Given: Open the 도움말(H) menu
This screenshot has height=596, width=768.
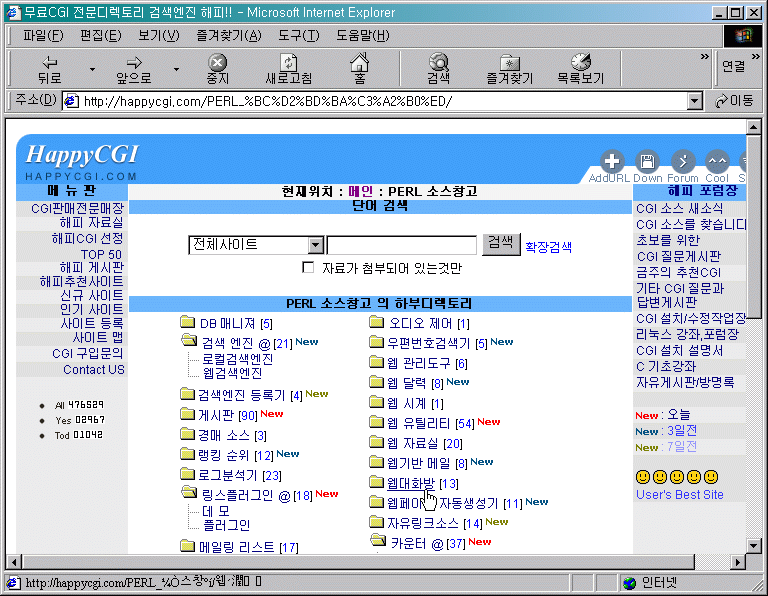Looking at the screenshot, I should click(363, 36).
